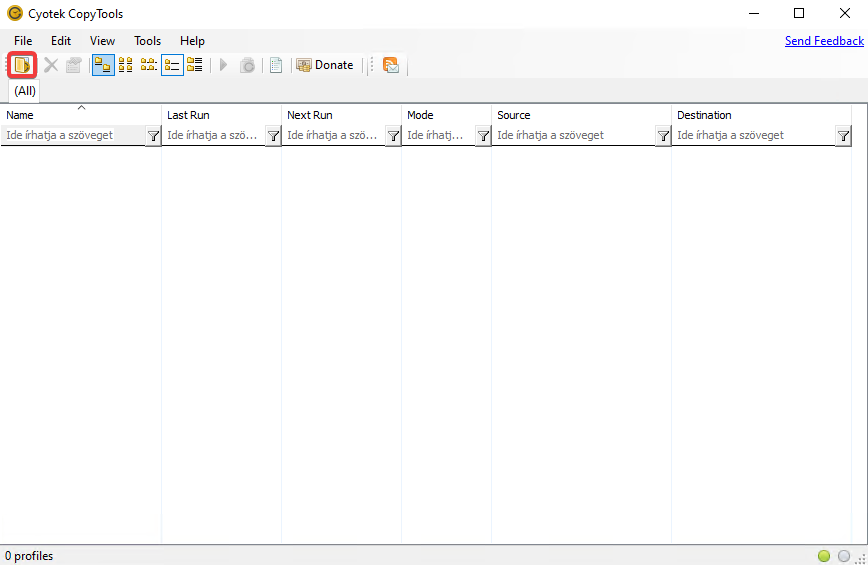The width and height of the screenshot is (868, 565).
Task: Click the red X delete icon
Action: 51,65
